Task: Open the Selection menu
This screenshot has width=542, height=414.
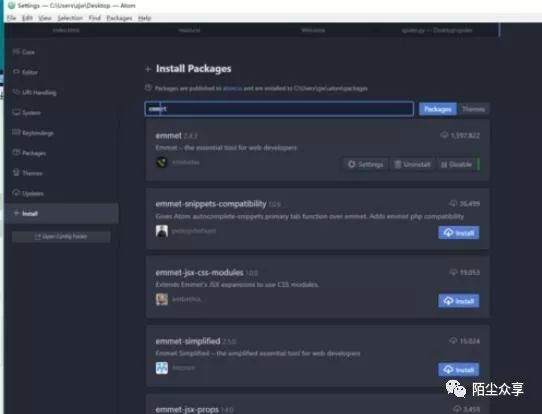Action: point(70,18)
